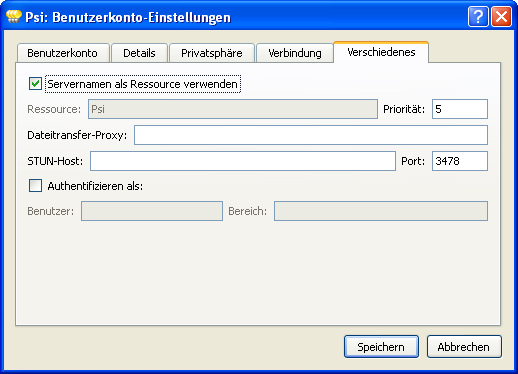Image resolution: width=518 pixels, height=374 pixels.
Task: Click the disabled Benutzer field
Action: coord(152,211)
